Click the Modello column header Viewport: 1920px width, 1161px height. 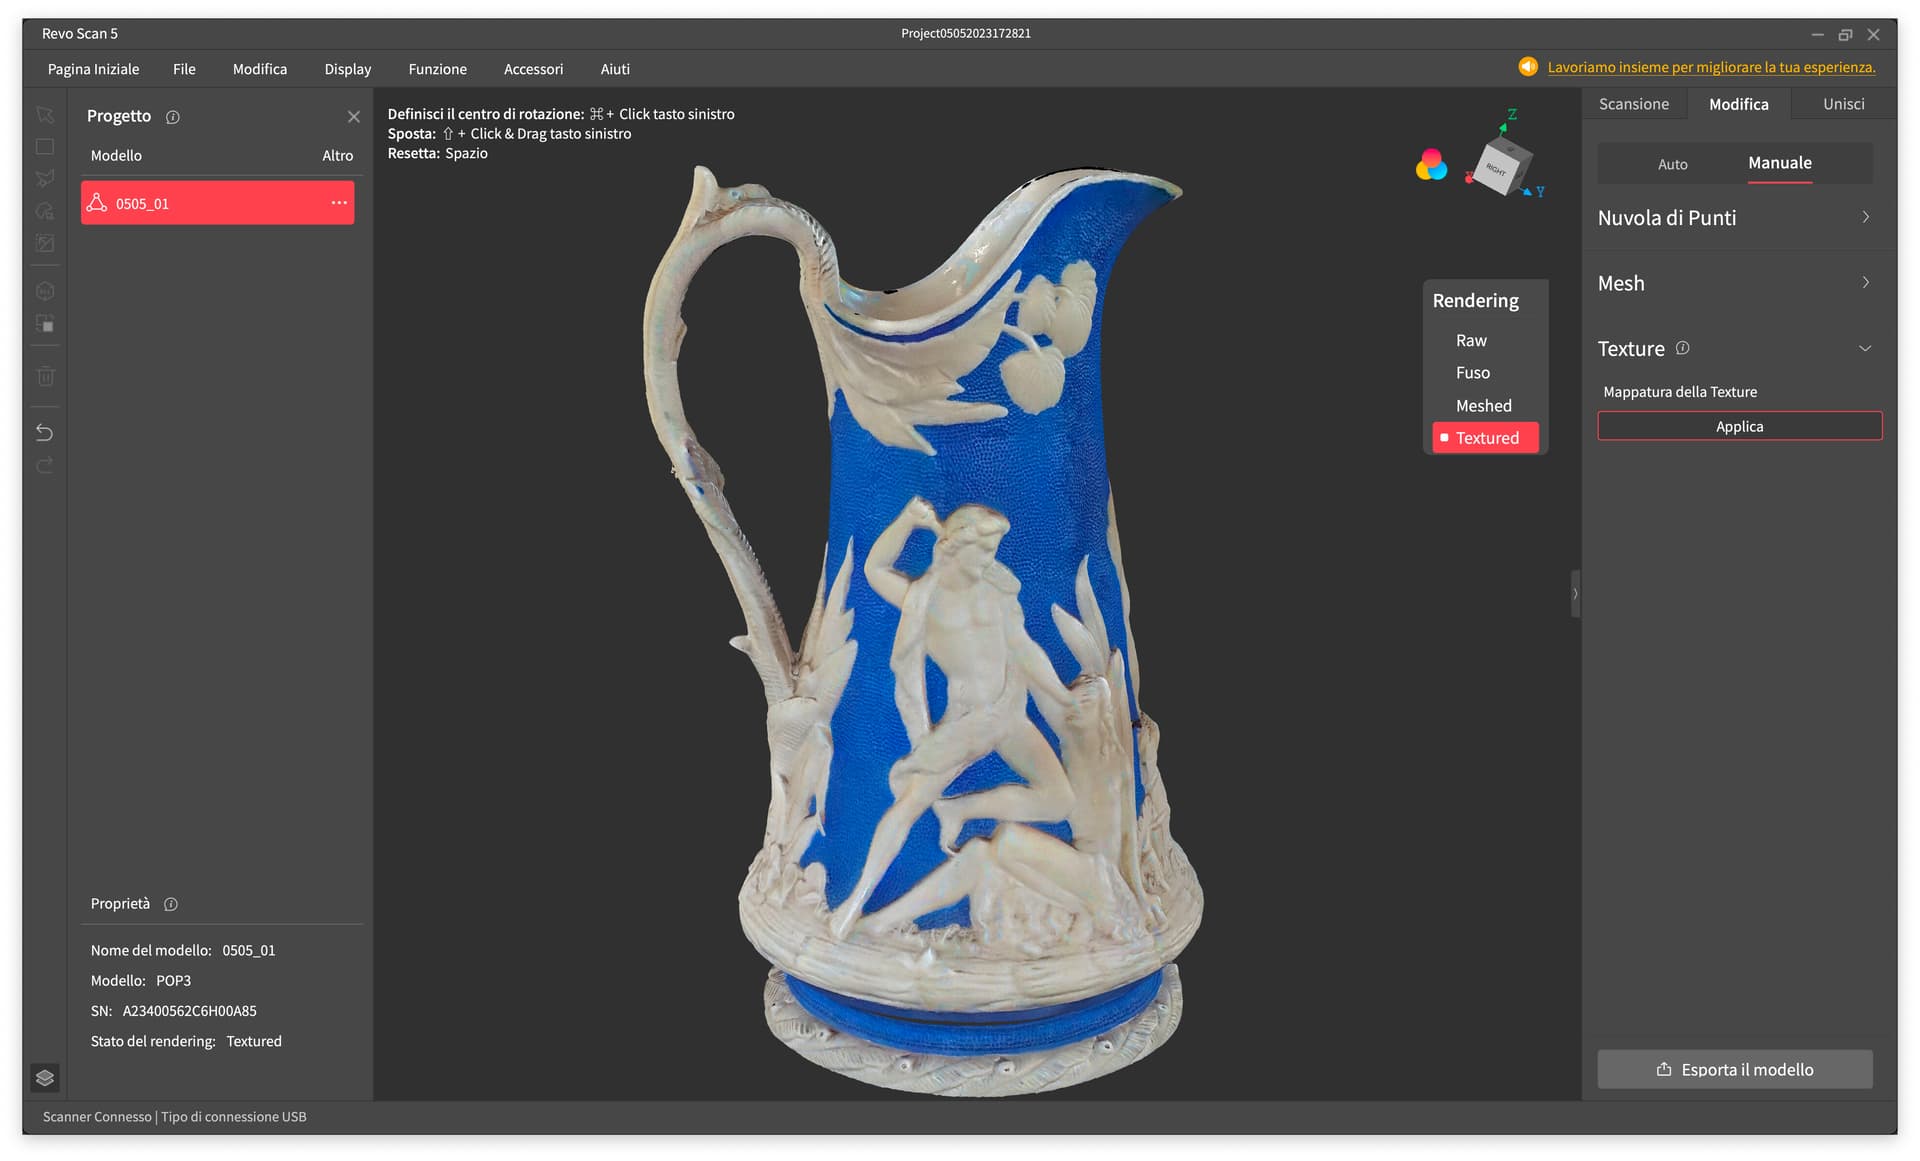point(116,156)
